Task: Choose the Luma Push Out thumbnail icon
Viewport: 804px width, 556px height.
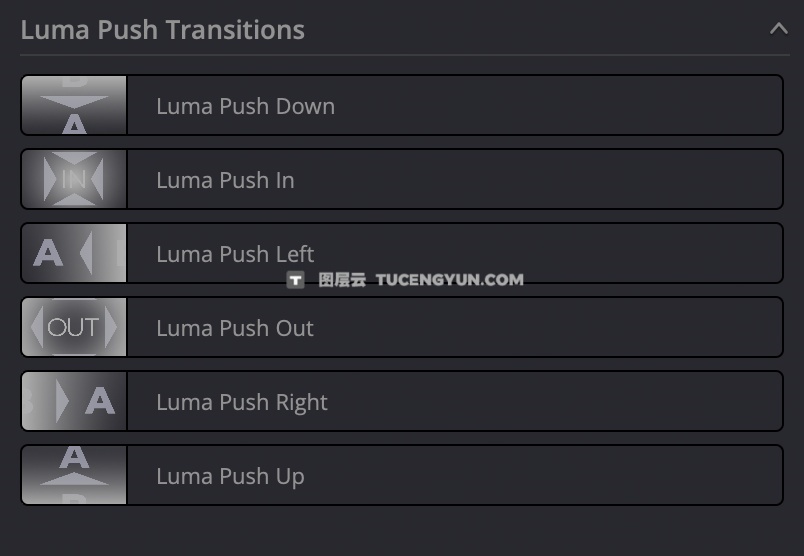Action: click(x=74, y=327)
